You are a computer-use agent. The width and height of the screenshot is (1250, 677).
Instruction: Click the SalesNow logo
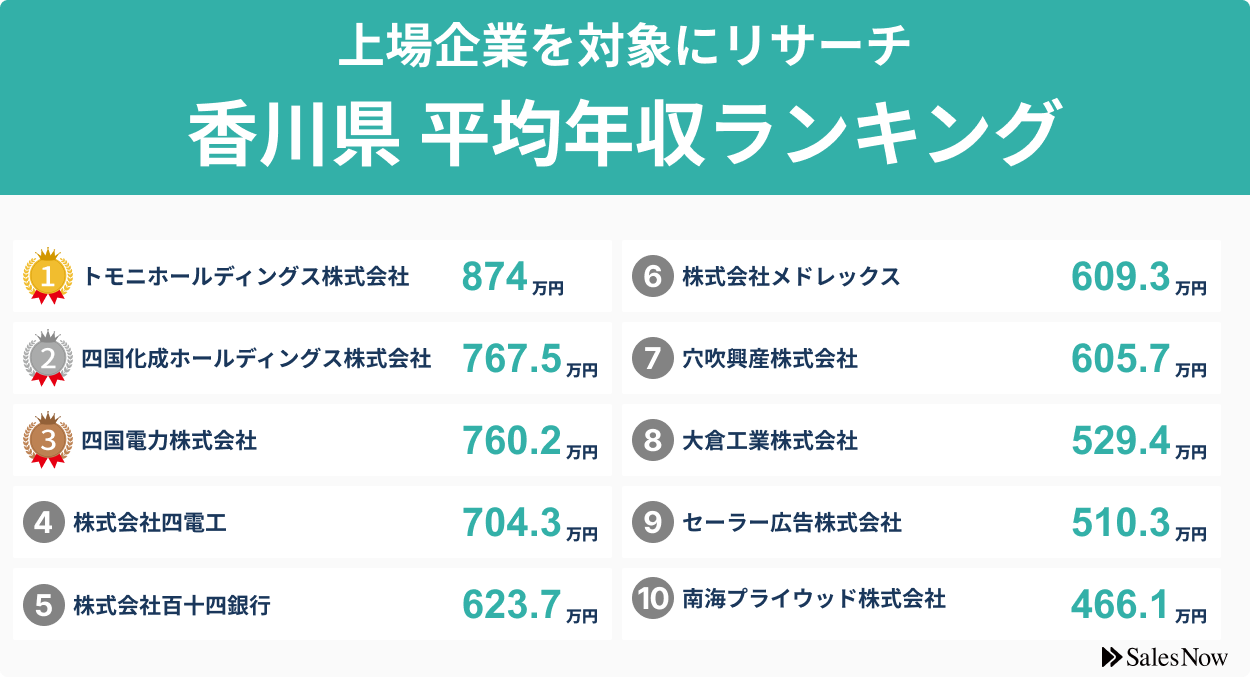click(1164, 657)
